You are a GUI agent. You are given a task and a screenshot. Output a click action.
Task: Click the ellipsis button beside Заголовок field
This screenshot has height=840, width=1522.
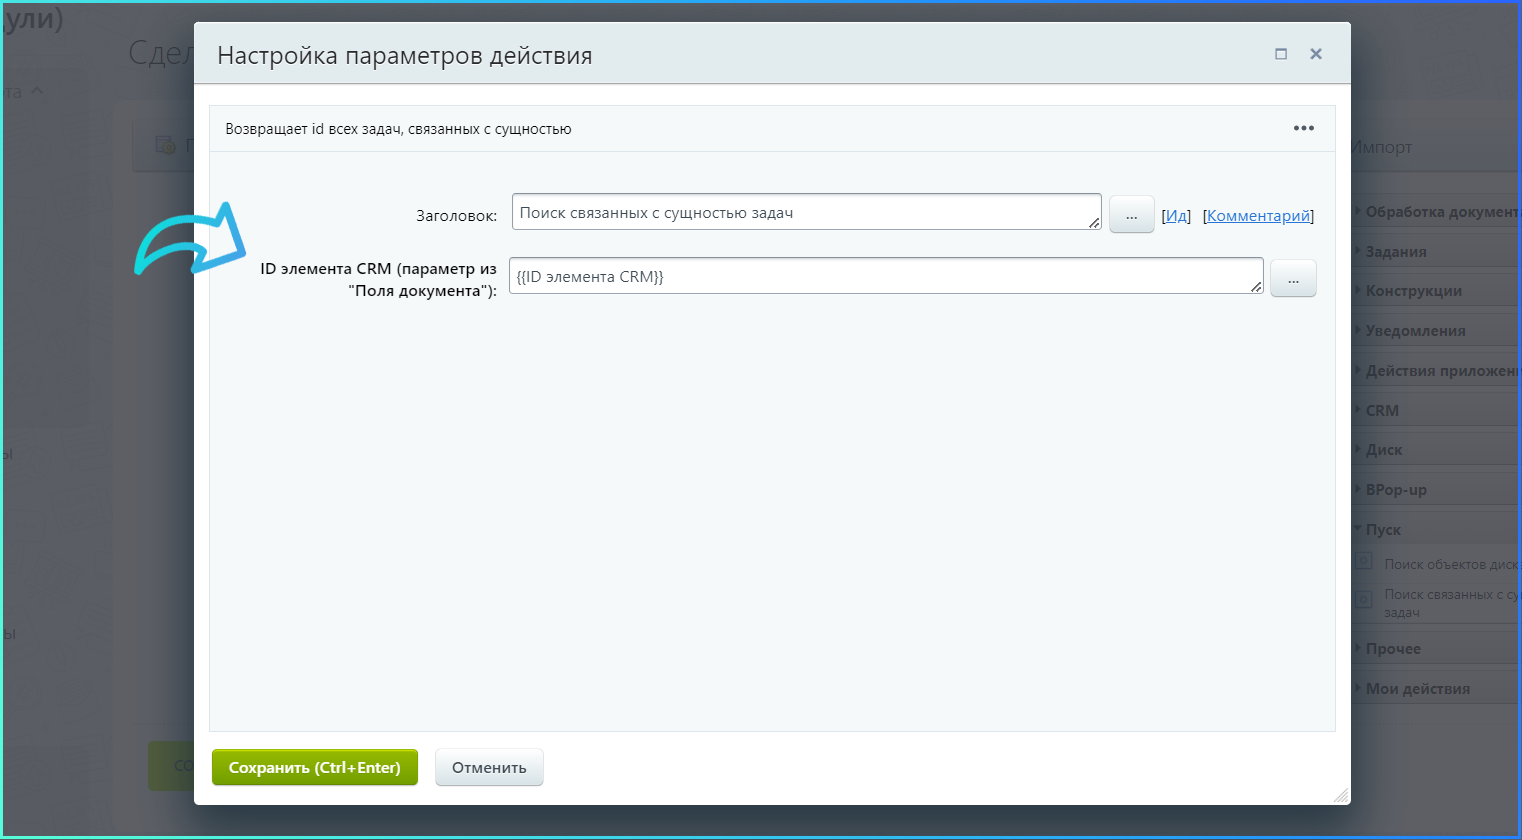point(1131,215)
